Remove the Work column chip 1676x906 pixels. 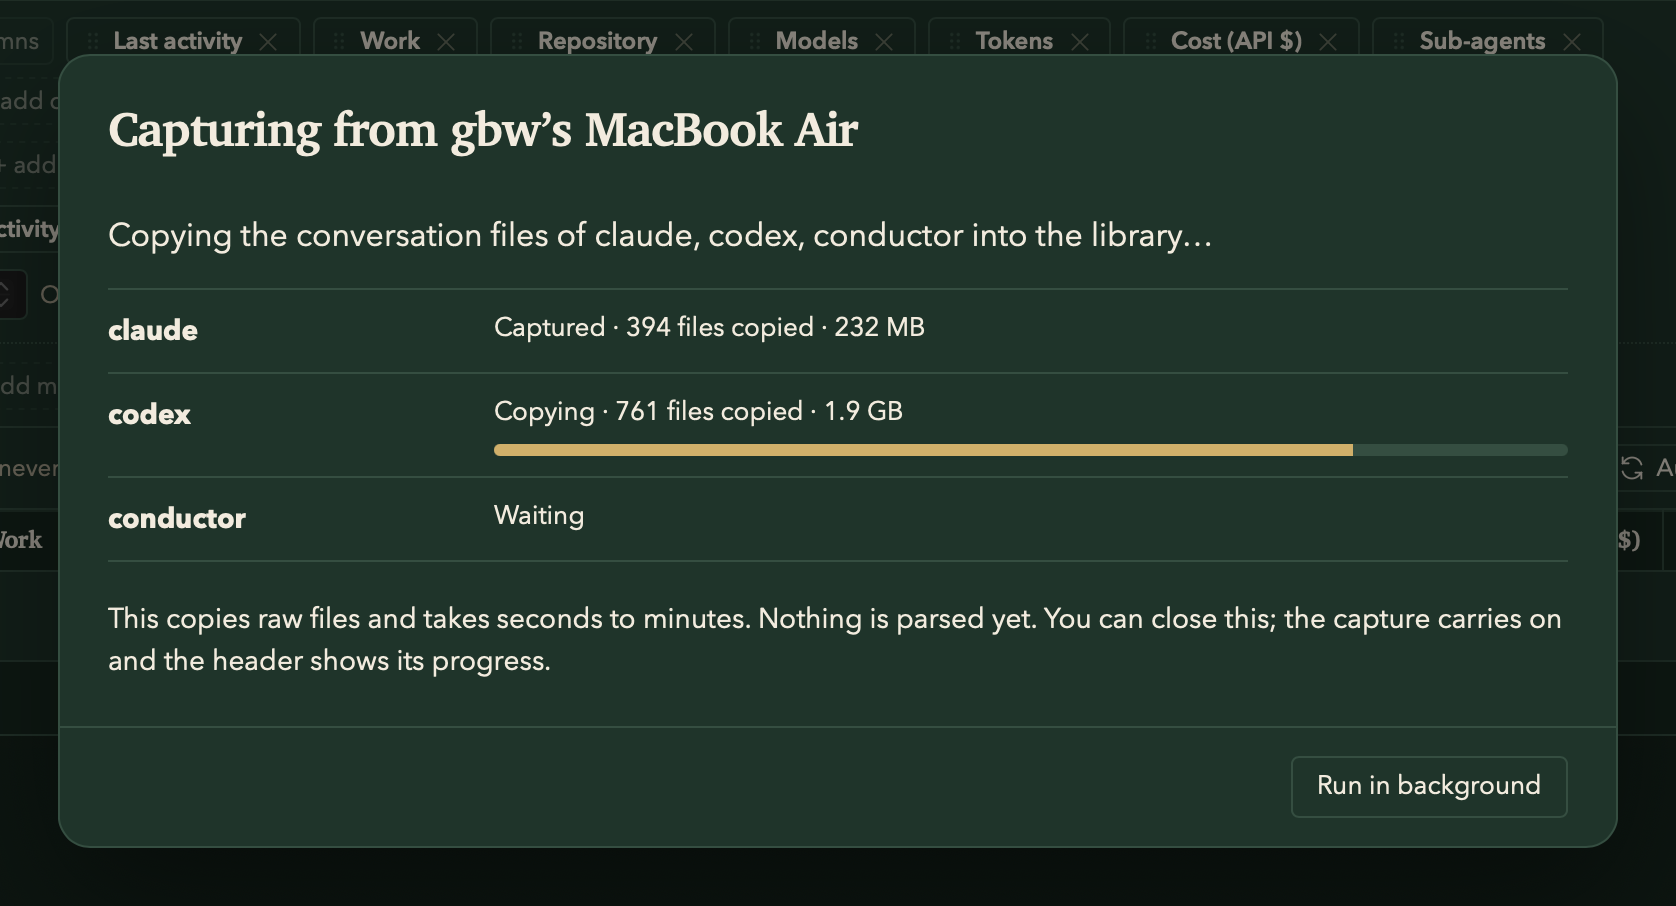click(x=446, y=42)
